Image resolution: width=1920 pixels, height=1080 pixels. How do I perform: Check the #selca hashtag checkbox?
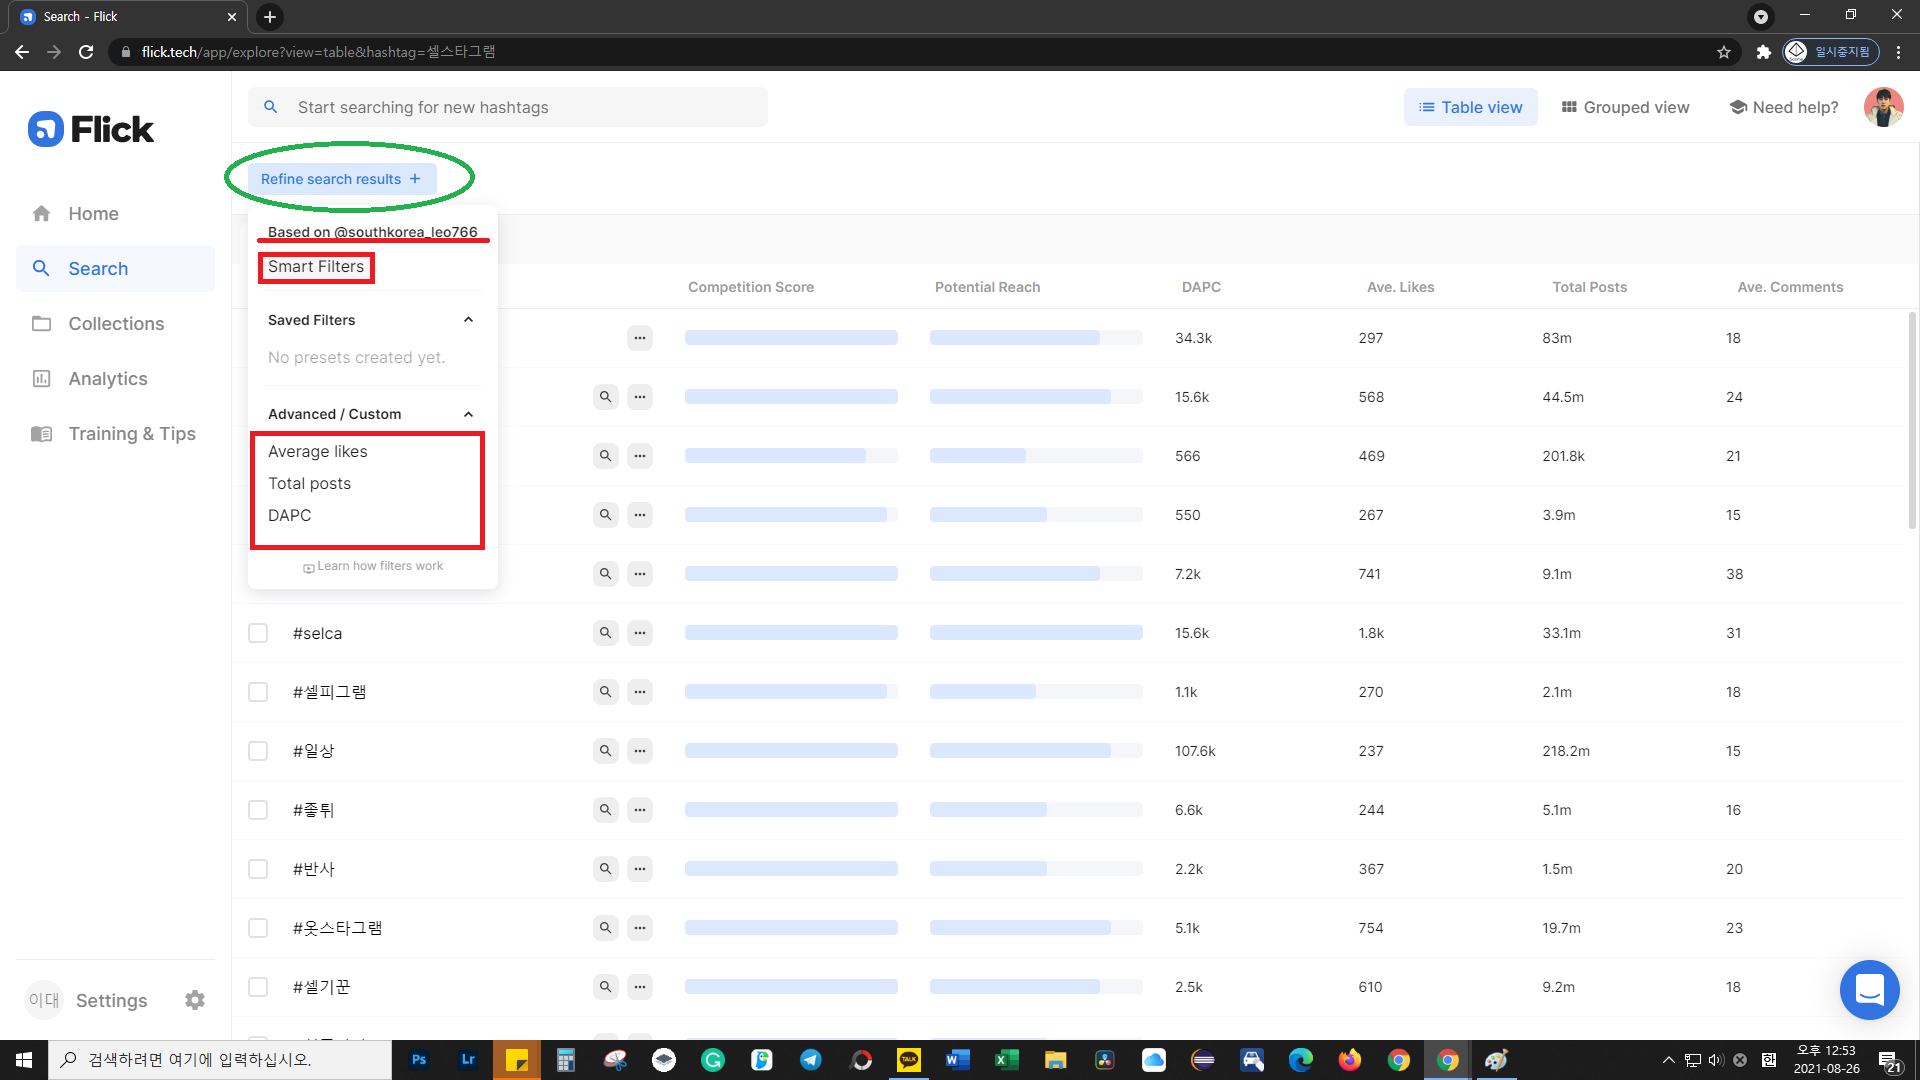(x=258, y=633)
